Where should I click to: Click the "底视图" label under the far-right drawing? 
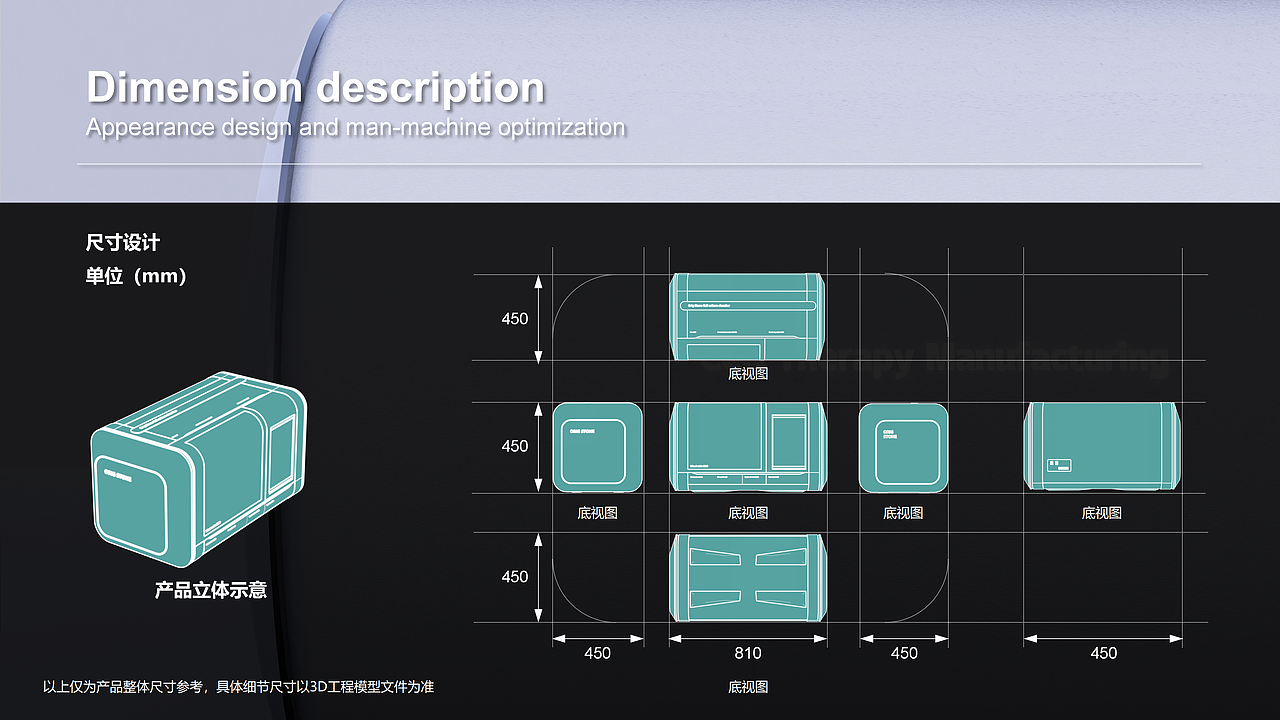pos(1102,513)
